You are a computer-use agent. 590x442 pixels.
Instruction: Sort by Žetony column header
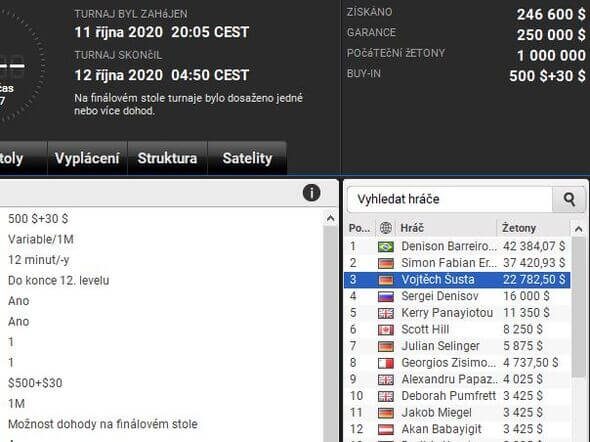(534, 228)
